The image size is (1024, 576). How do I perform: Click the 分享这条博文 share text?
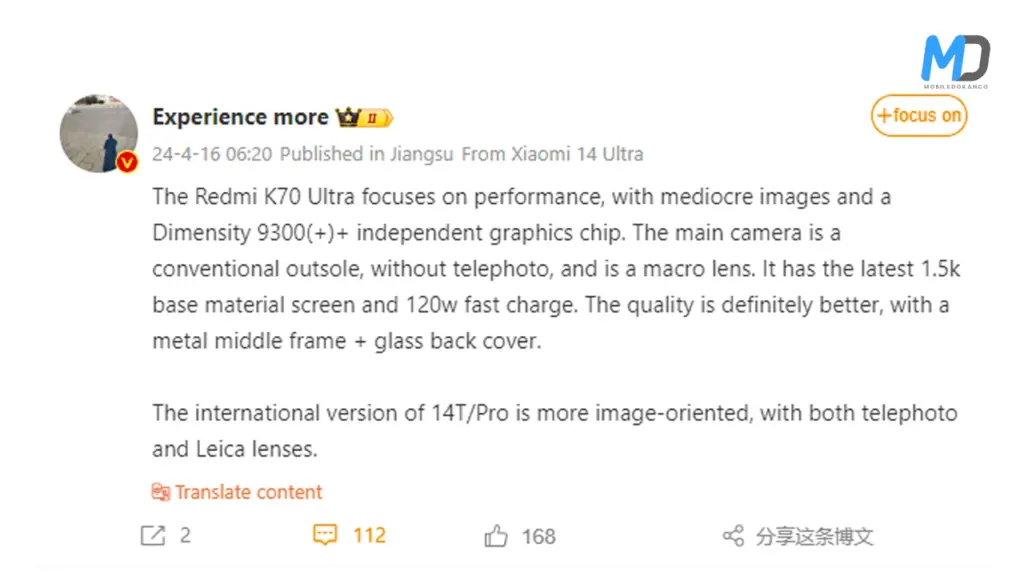812,535
